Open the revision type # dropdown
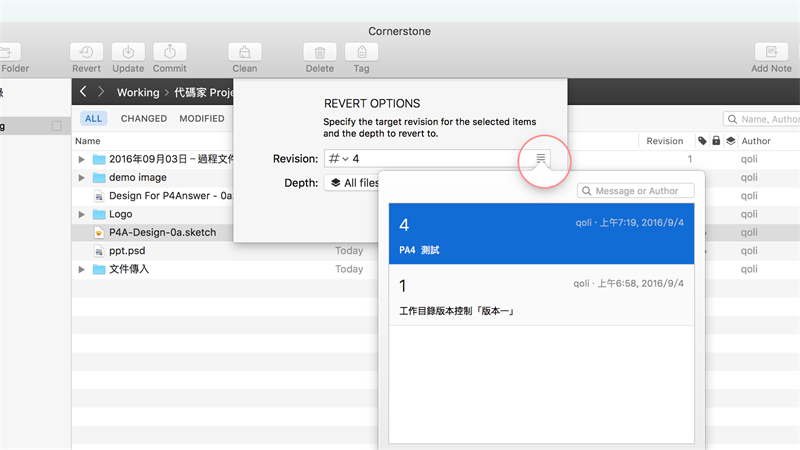 338,159
